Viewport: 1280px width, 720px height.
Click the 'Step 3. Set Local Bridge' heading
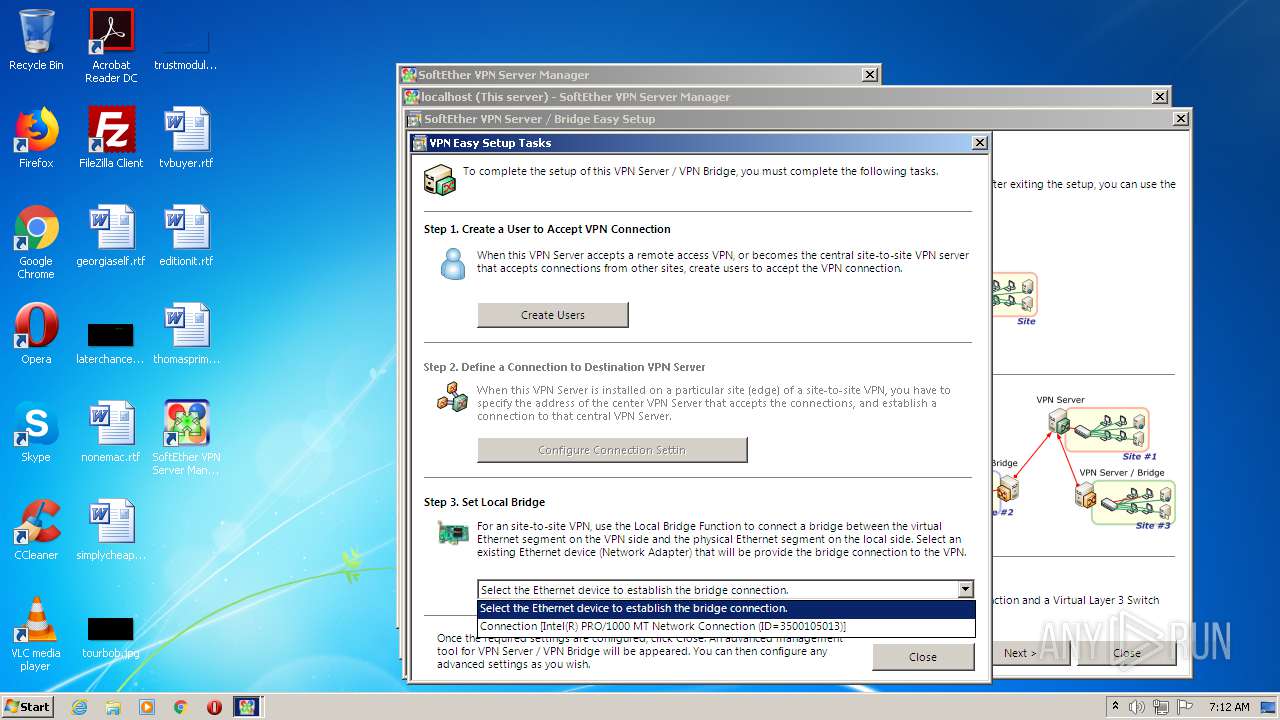point(484,502)
